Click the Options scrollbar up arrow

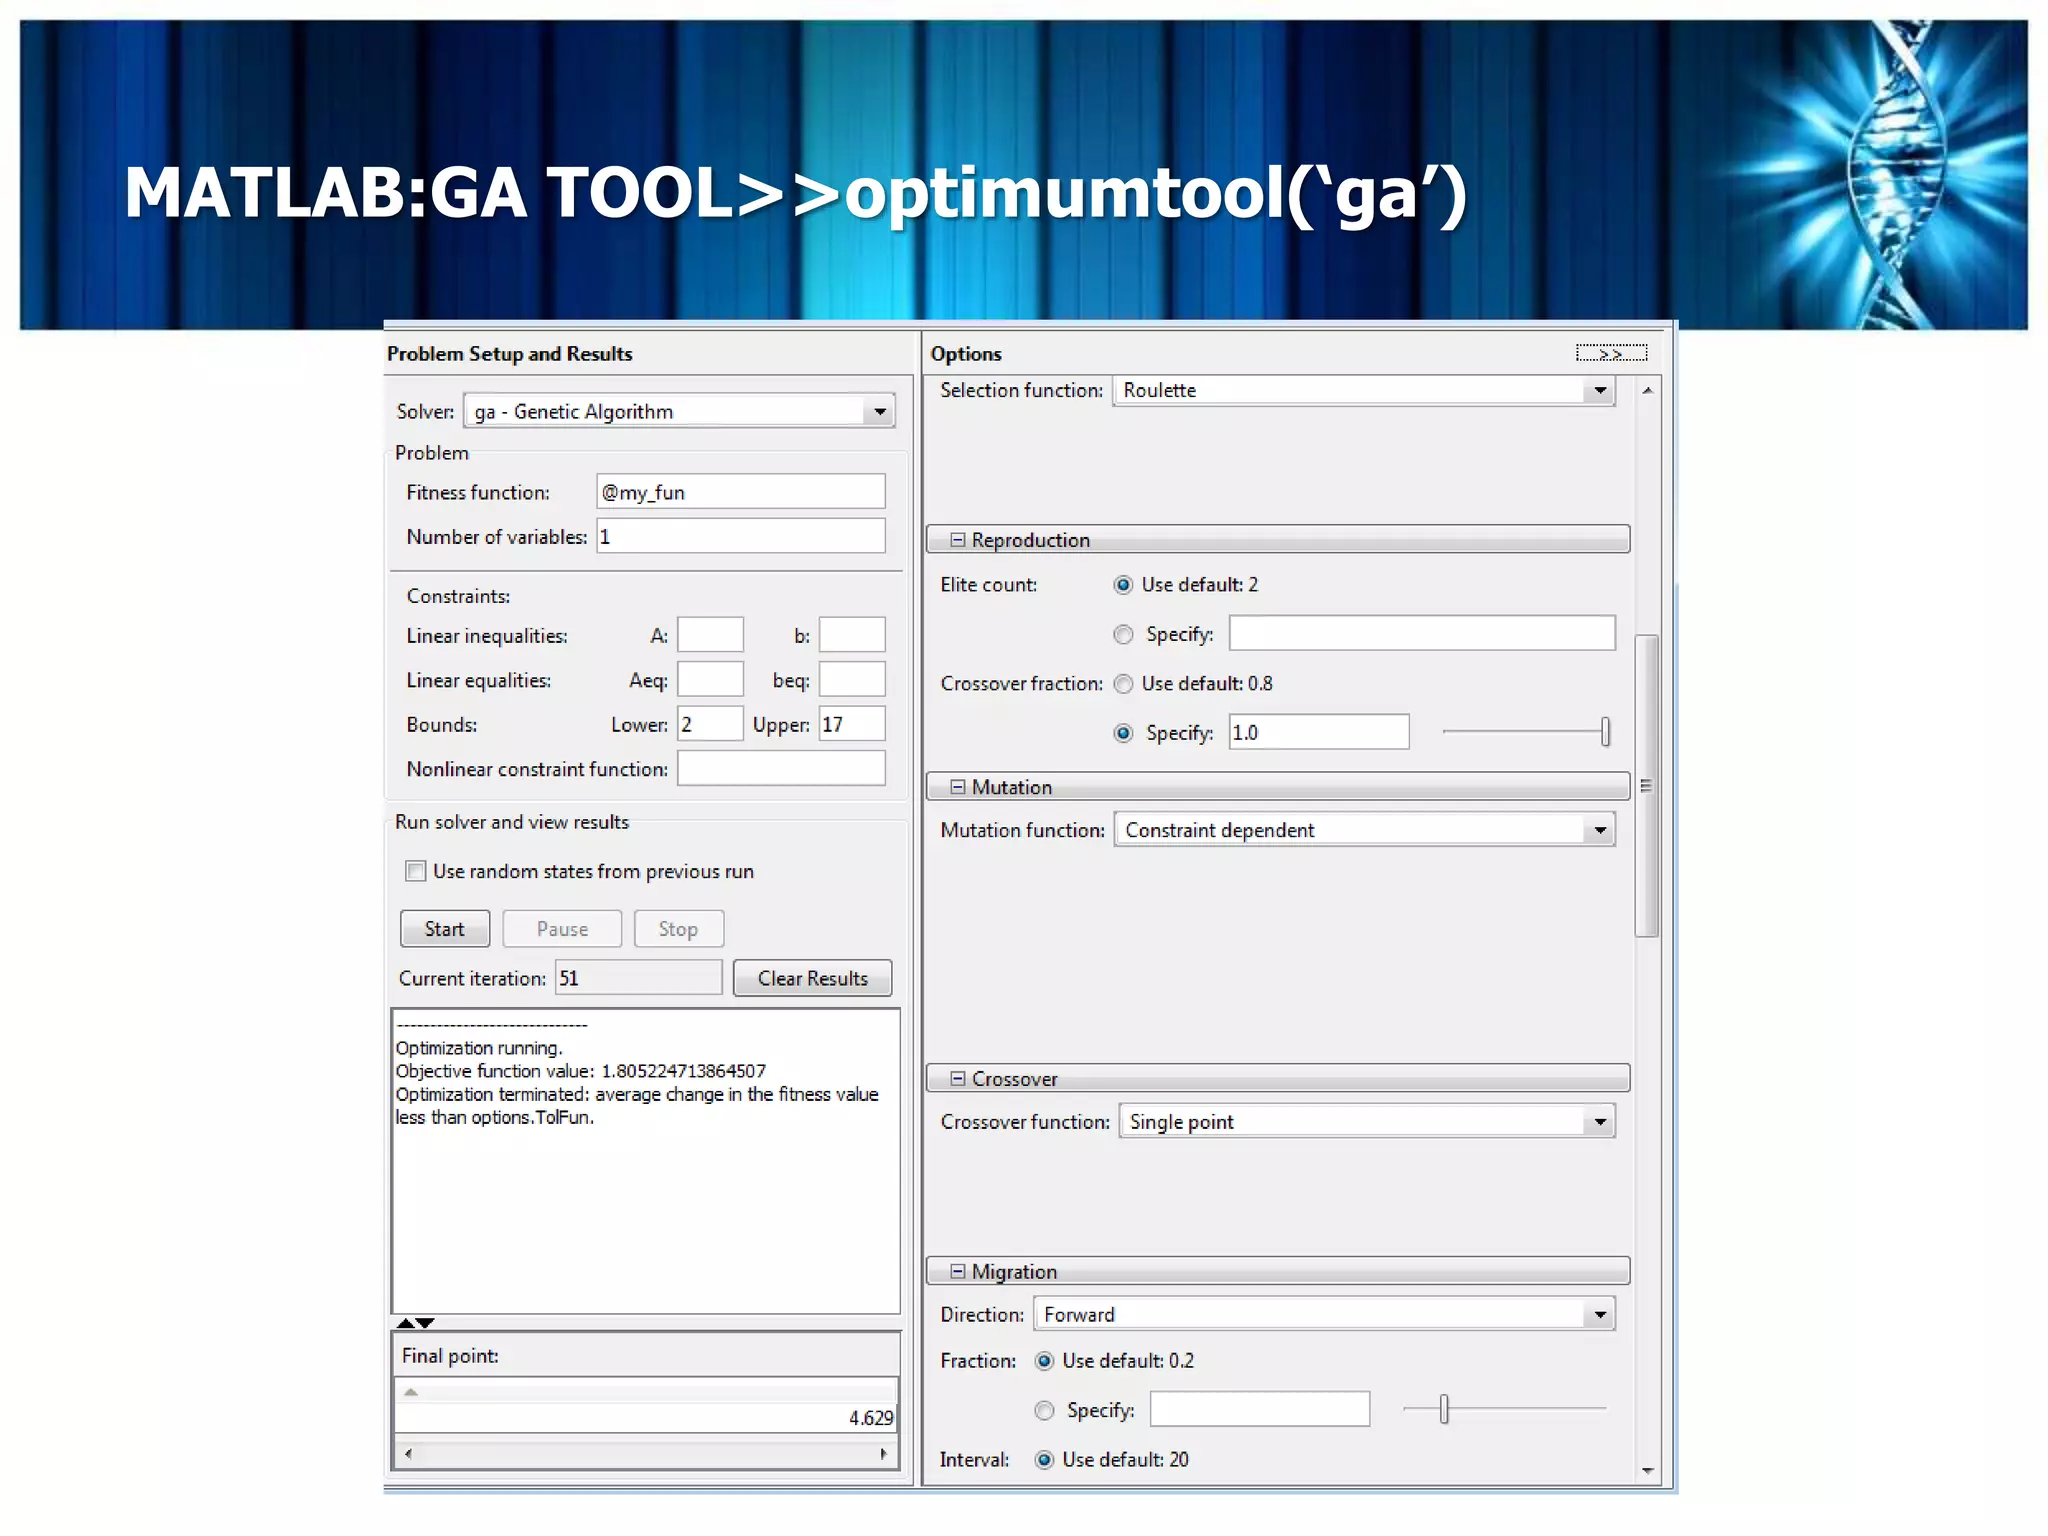click(x=1647, y=390)
